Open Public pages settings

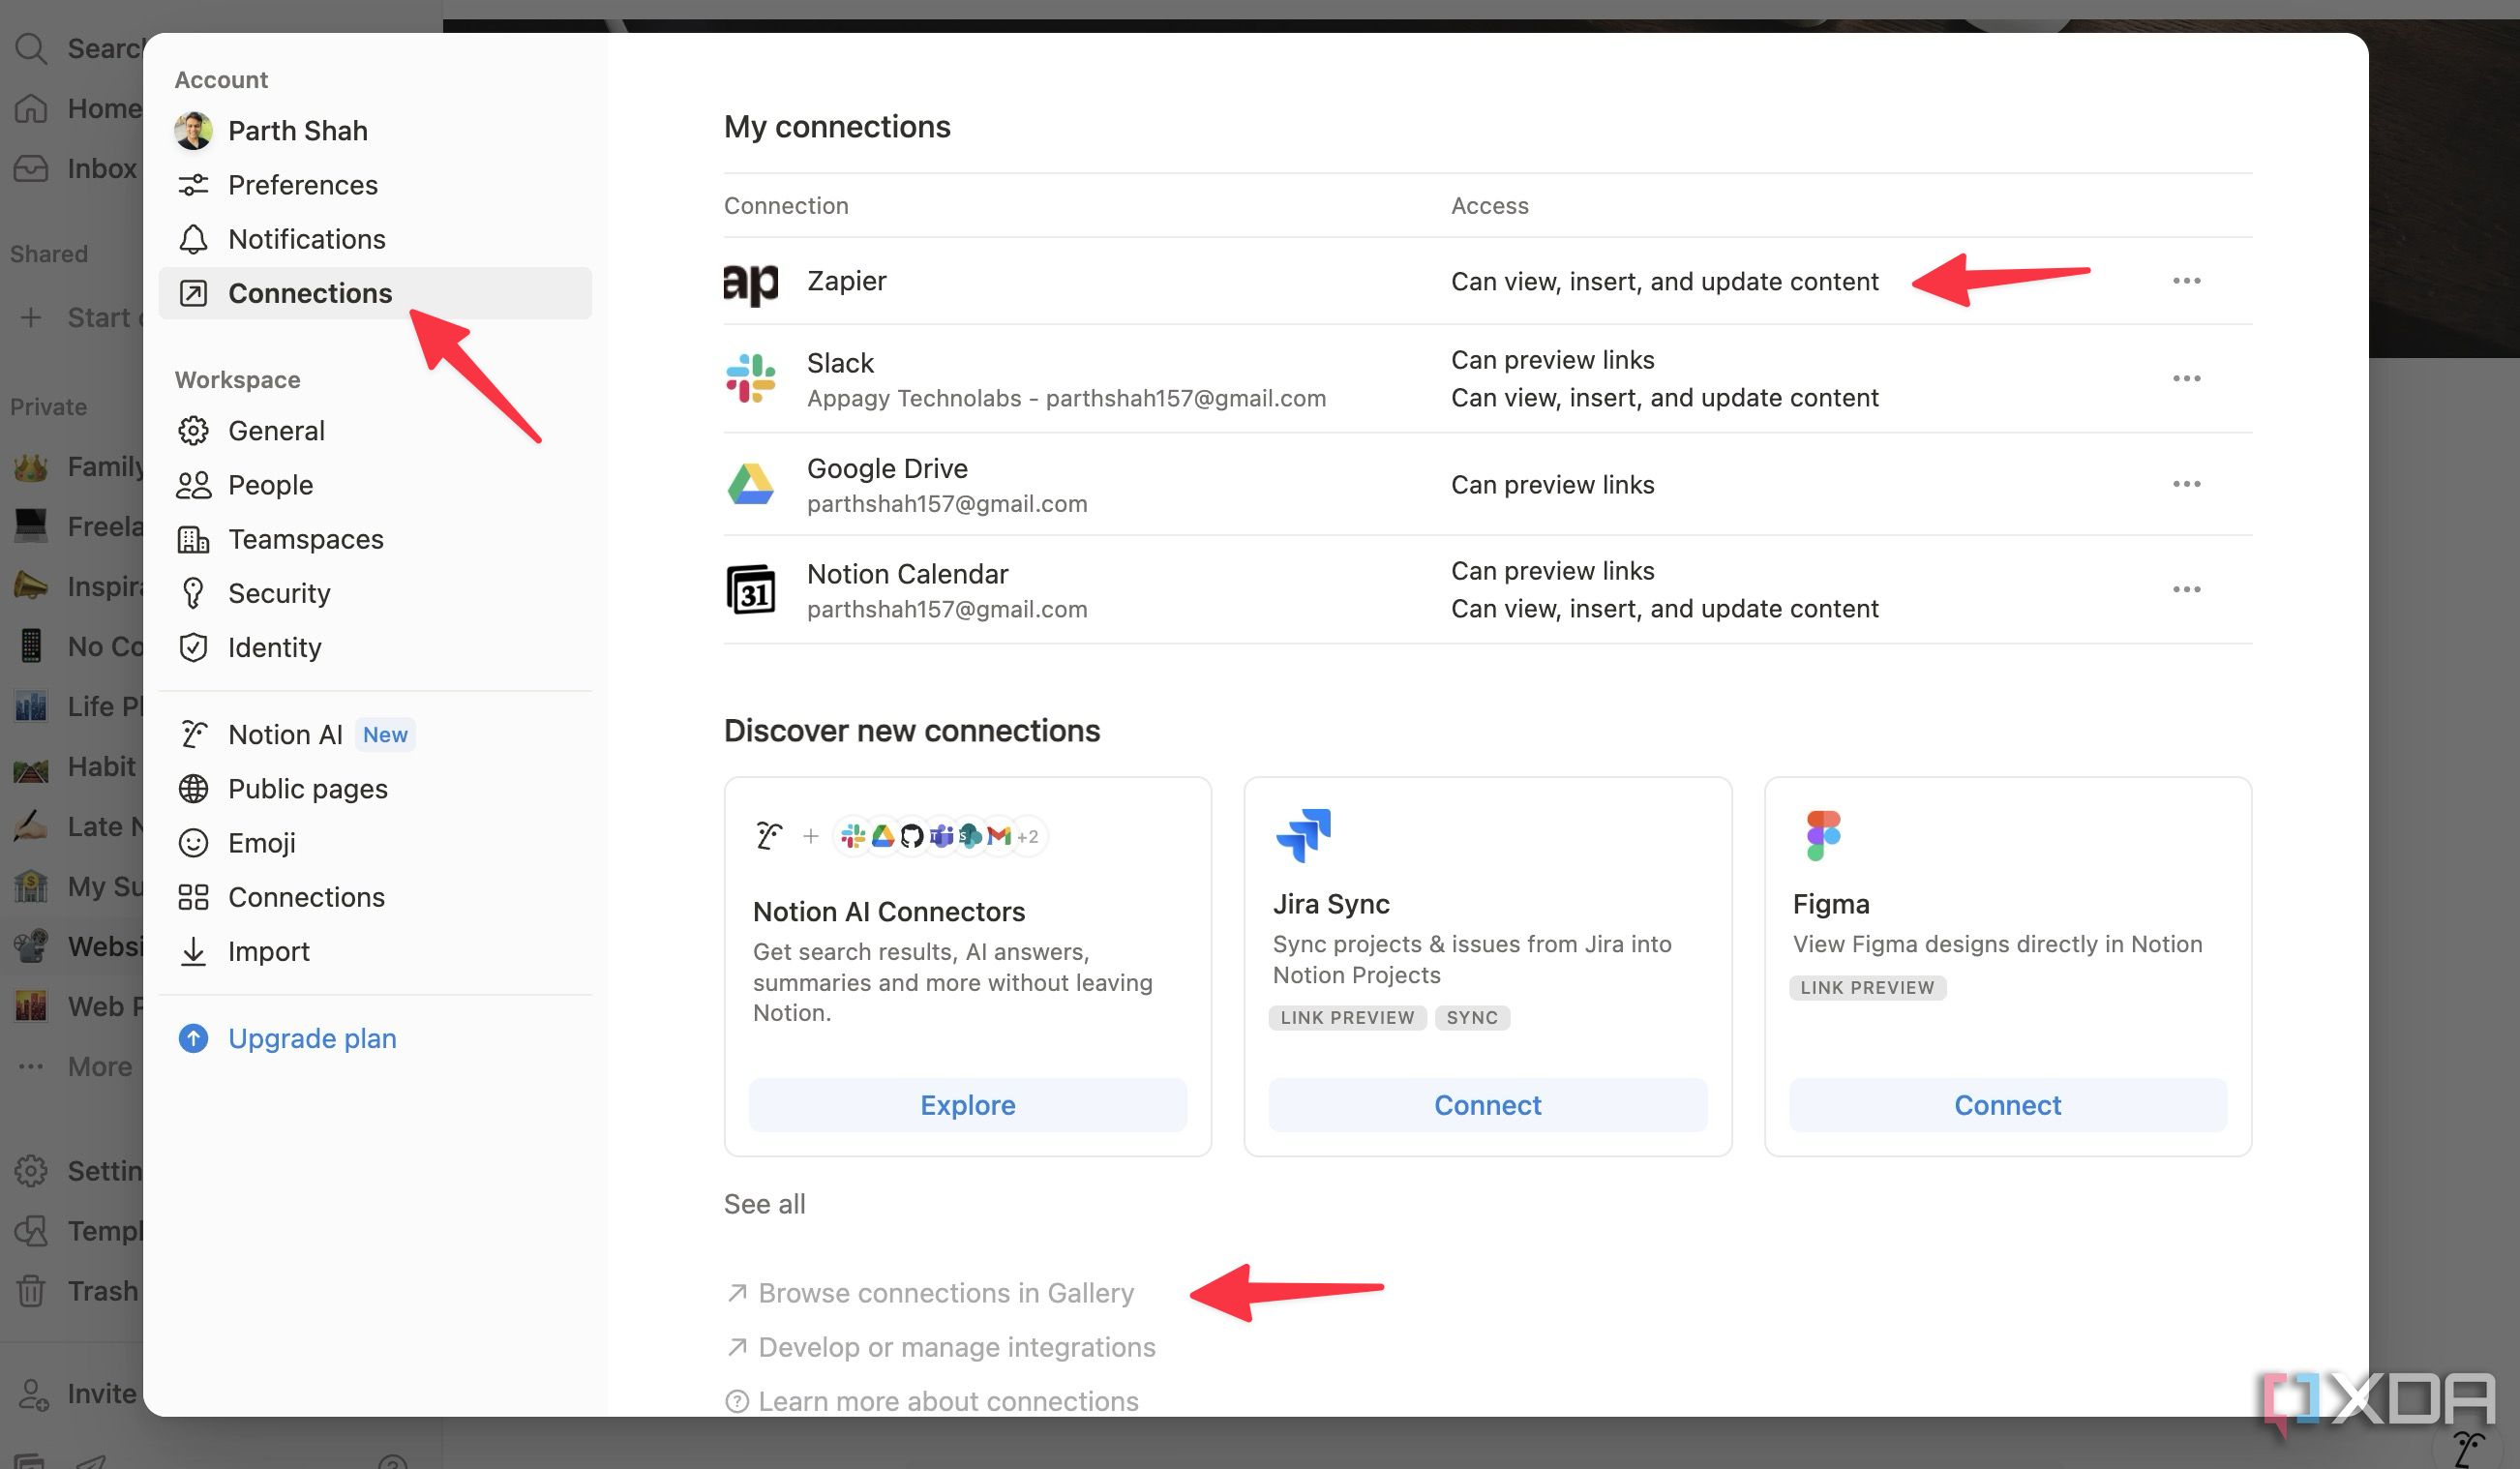pos(375,789)
